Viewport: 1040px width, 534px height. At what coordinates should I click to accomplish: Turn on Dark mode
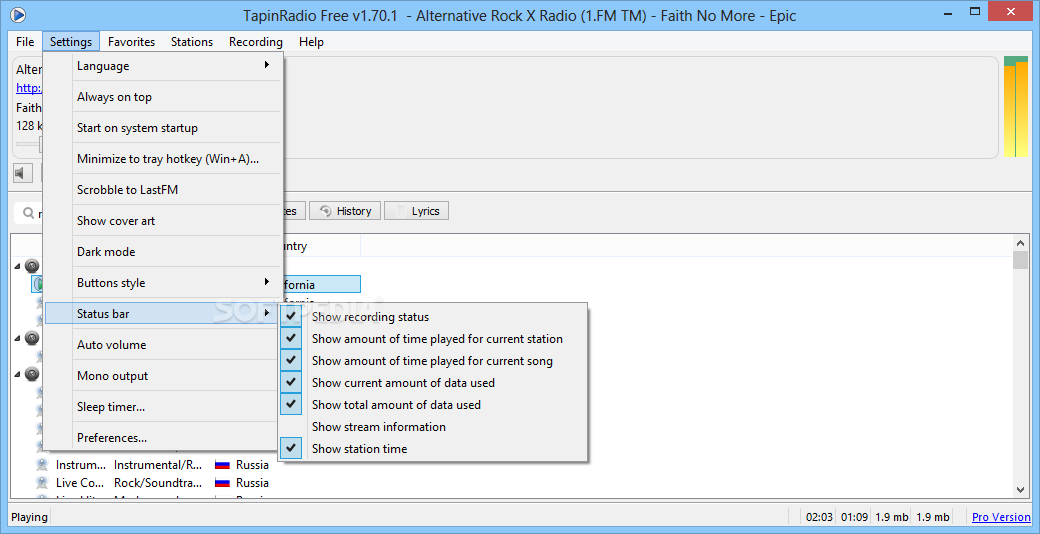[x=163, y=252]
